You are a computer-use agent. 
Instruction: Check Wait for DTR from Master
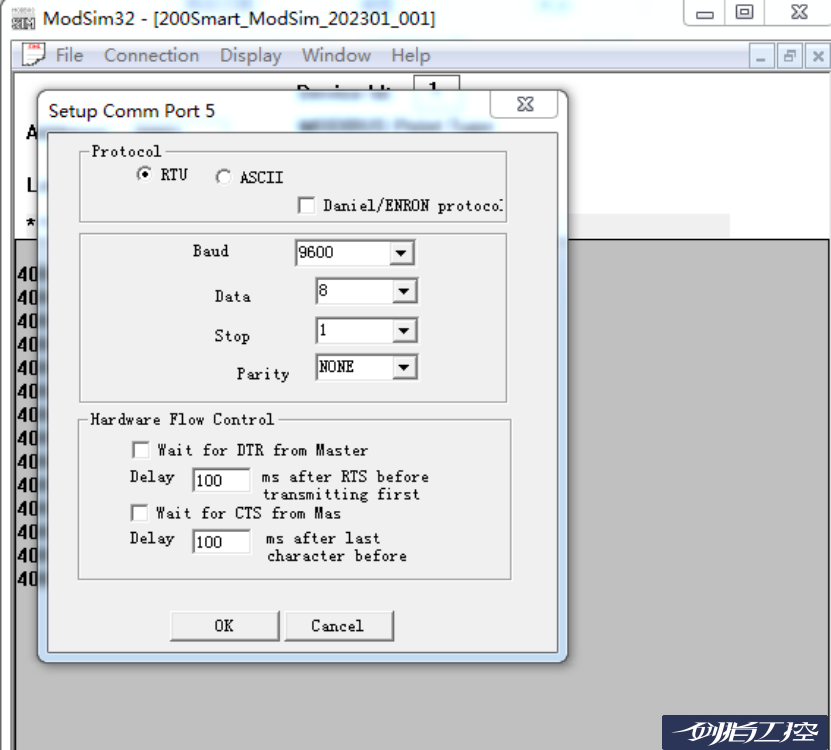tap(140, 450)
